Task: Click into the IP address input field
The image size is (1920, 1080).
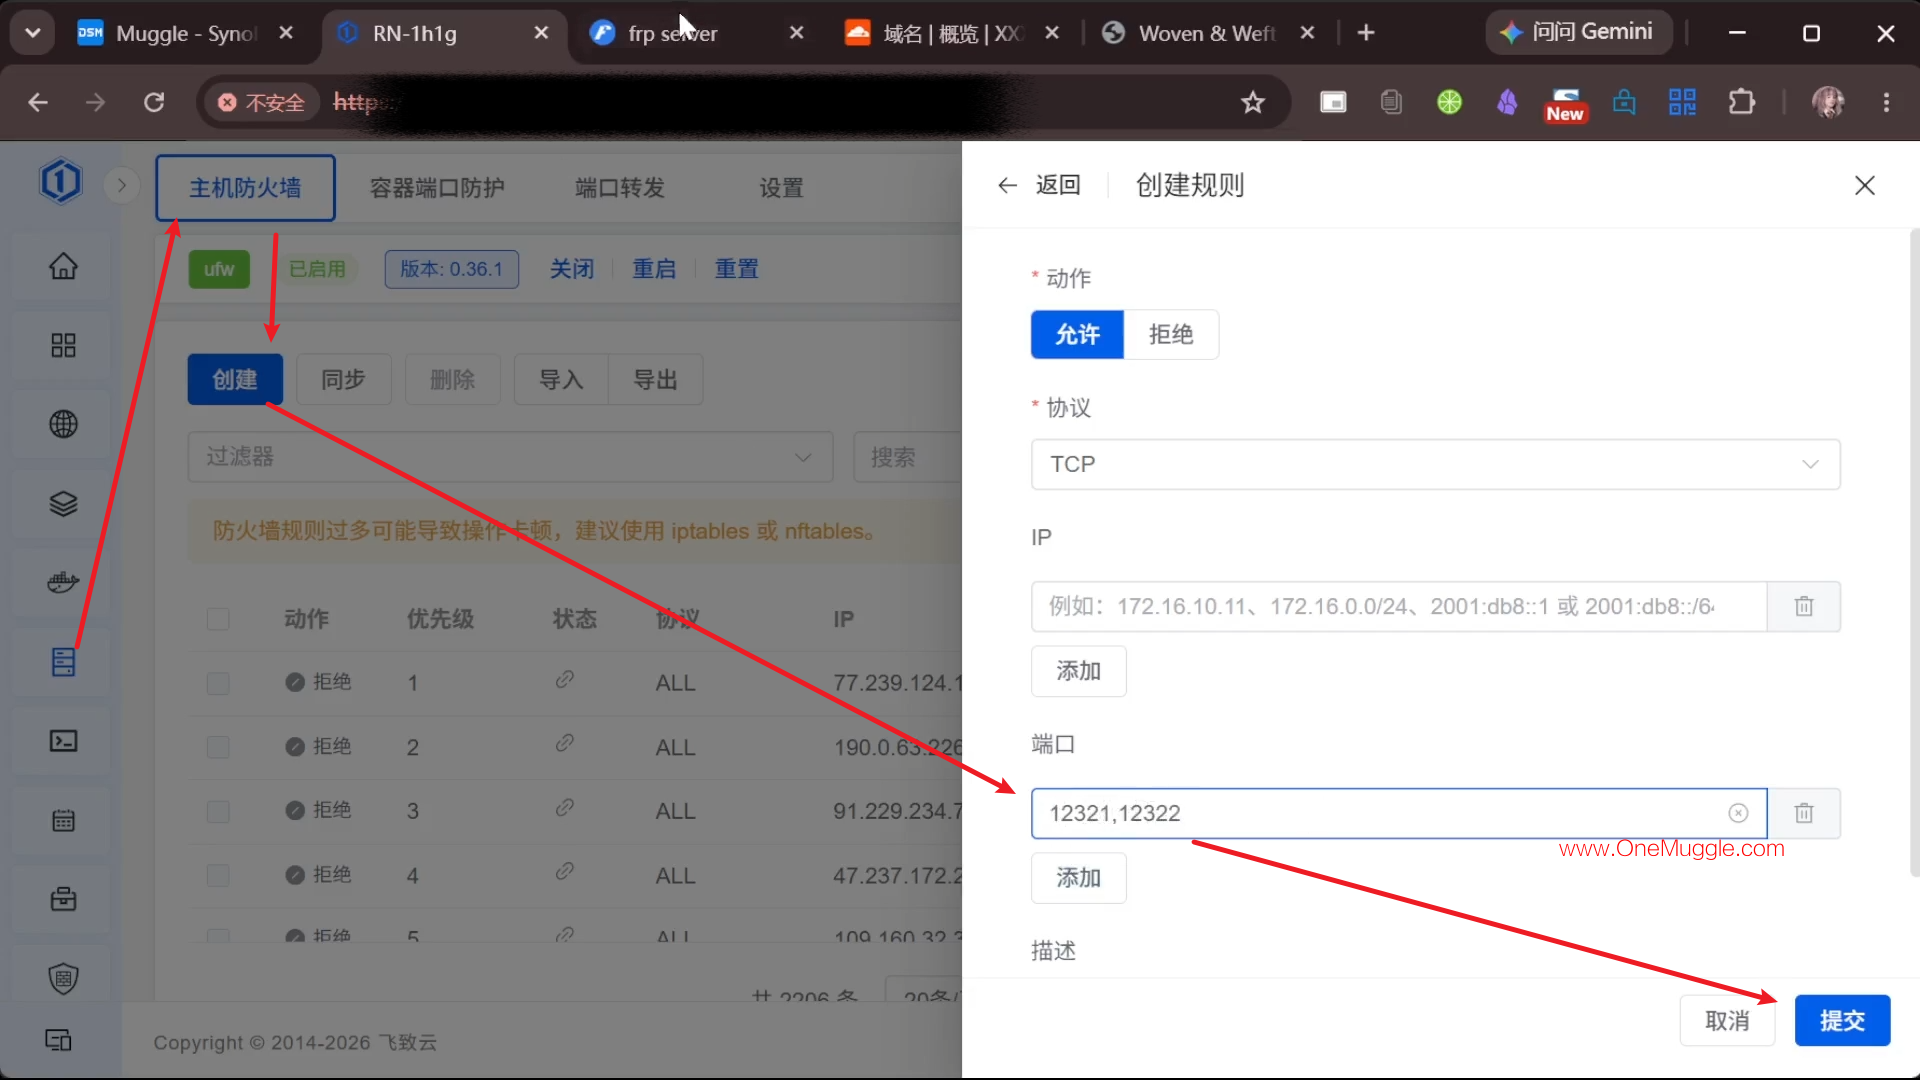Action: click(1398, 606)
